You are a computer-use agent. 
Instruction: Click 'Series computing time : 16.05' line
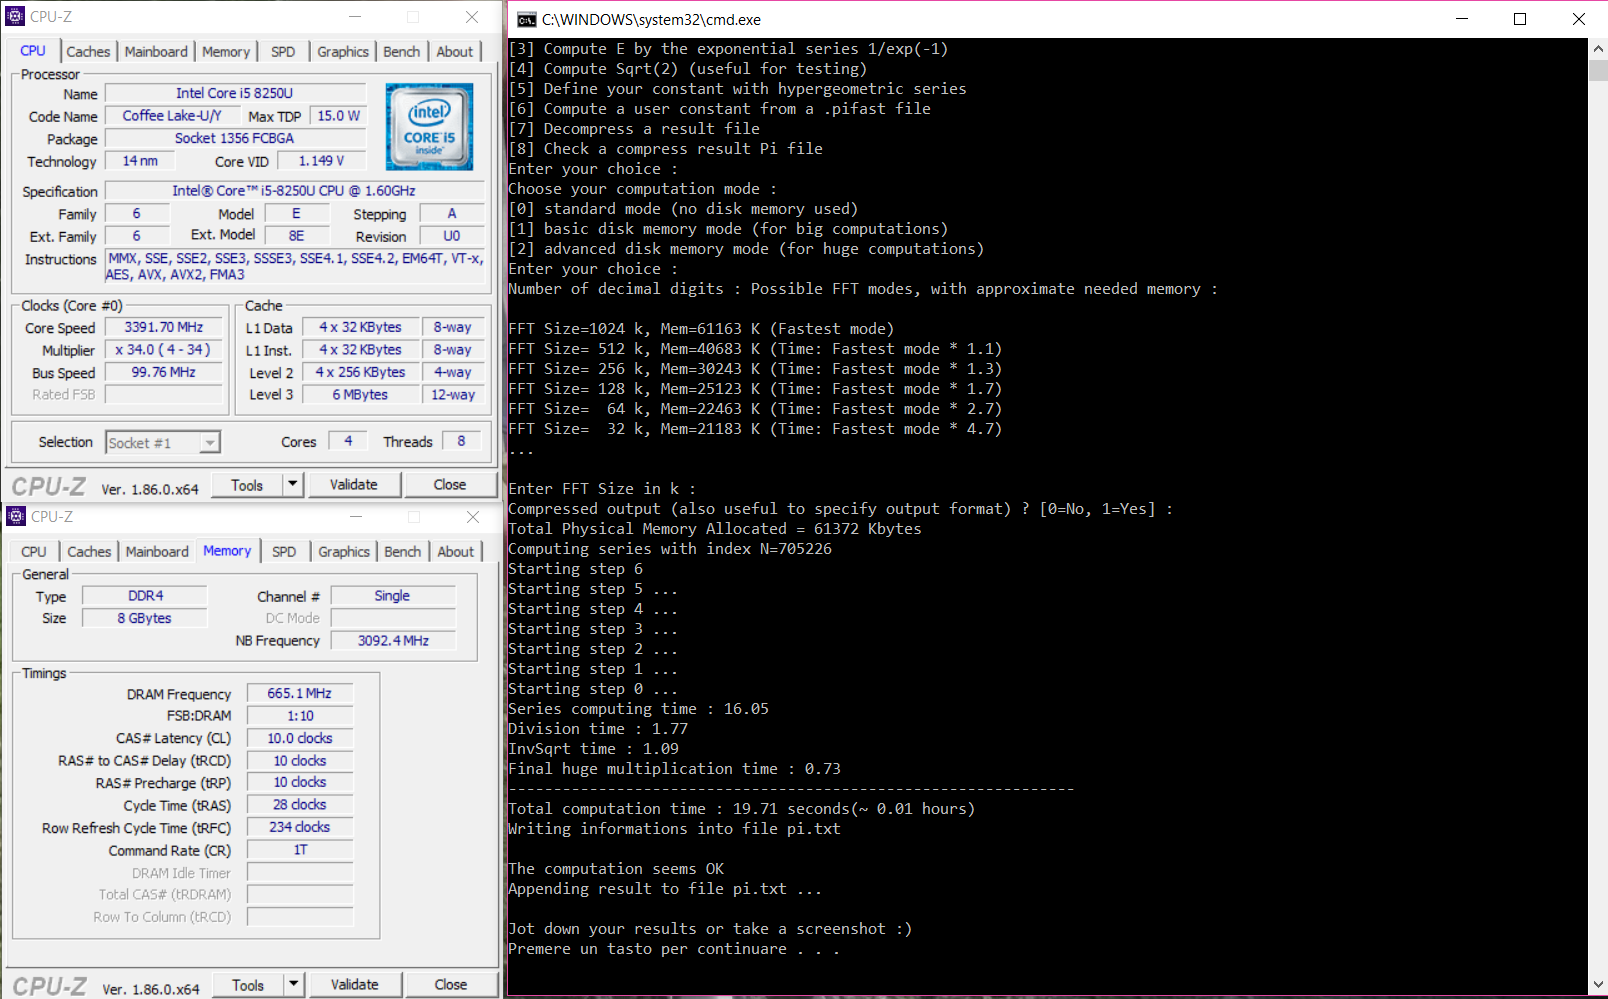[x=638, y=709]
